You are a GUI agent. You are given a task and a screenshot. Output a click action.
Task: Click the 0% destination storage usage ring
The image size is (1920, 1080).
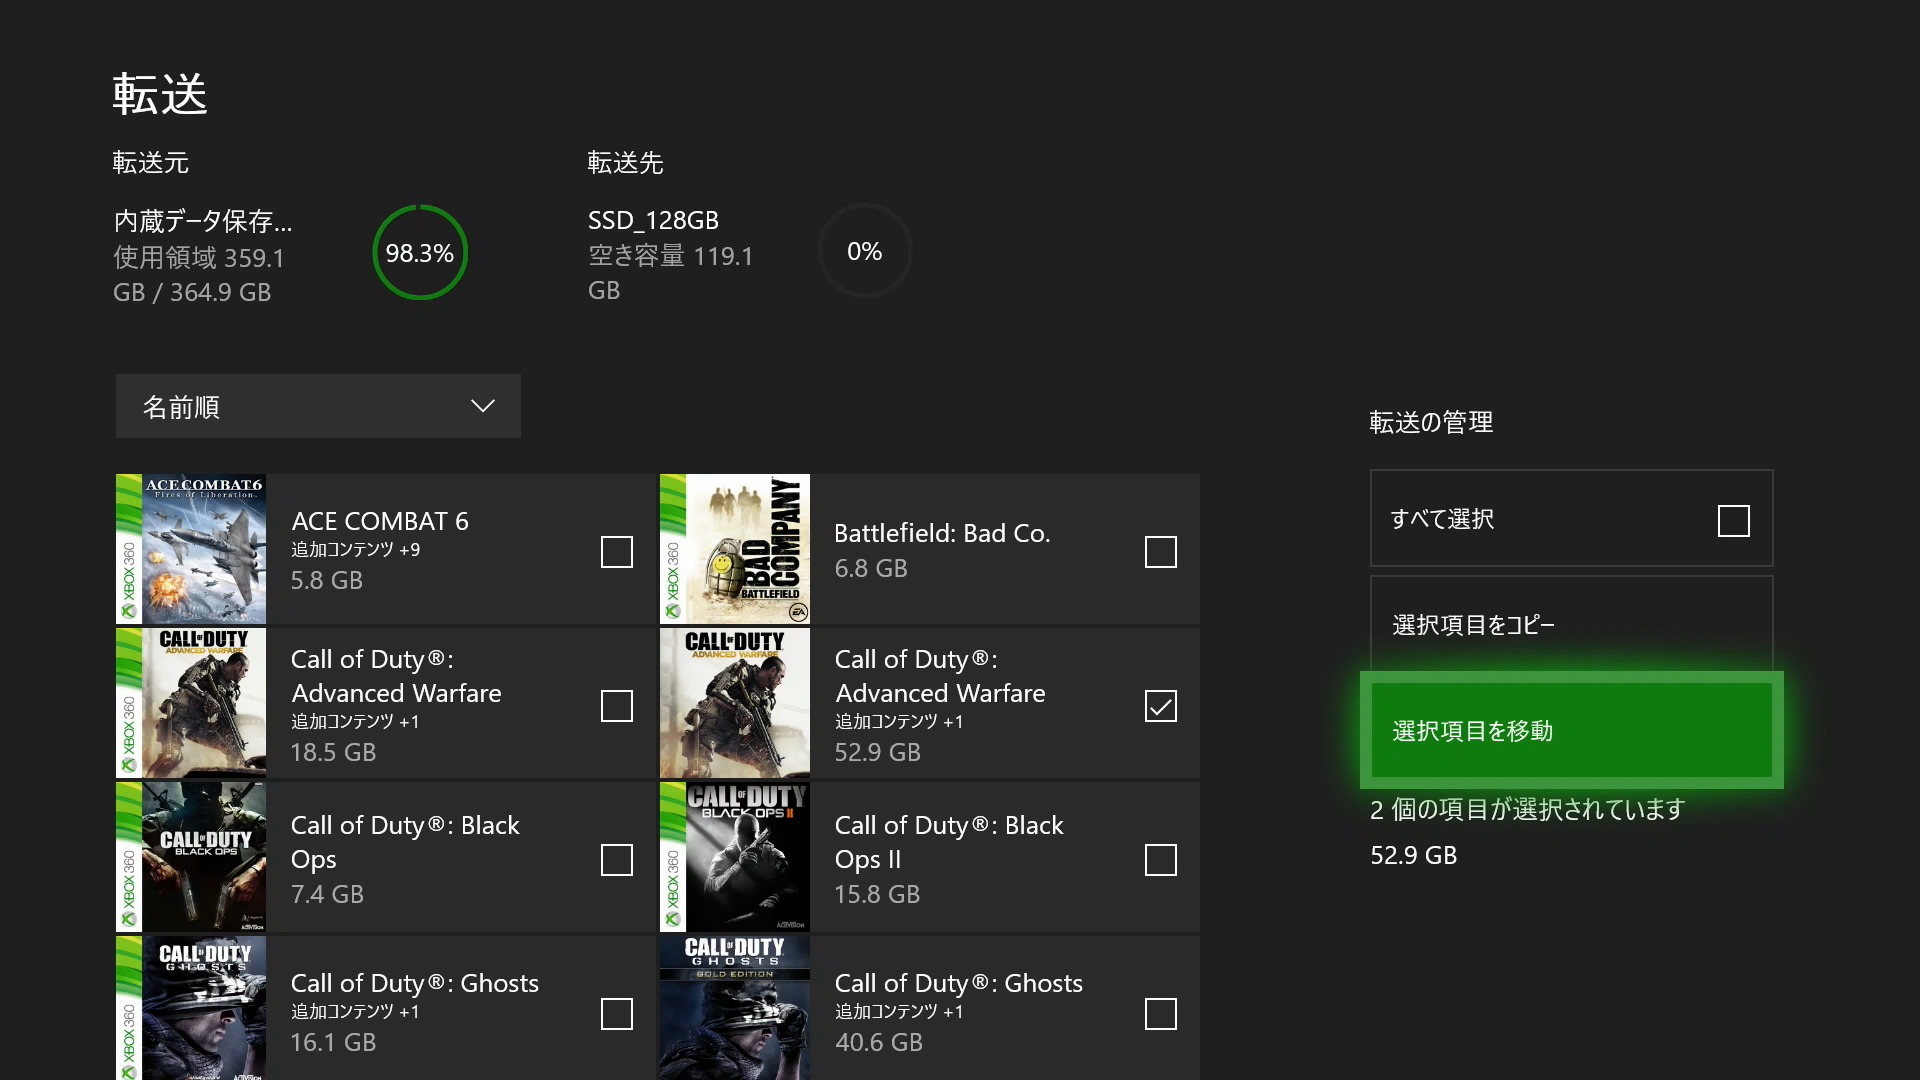coord(865,251)
